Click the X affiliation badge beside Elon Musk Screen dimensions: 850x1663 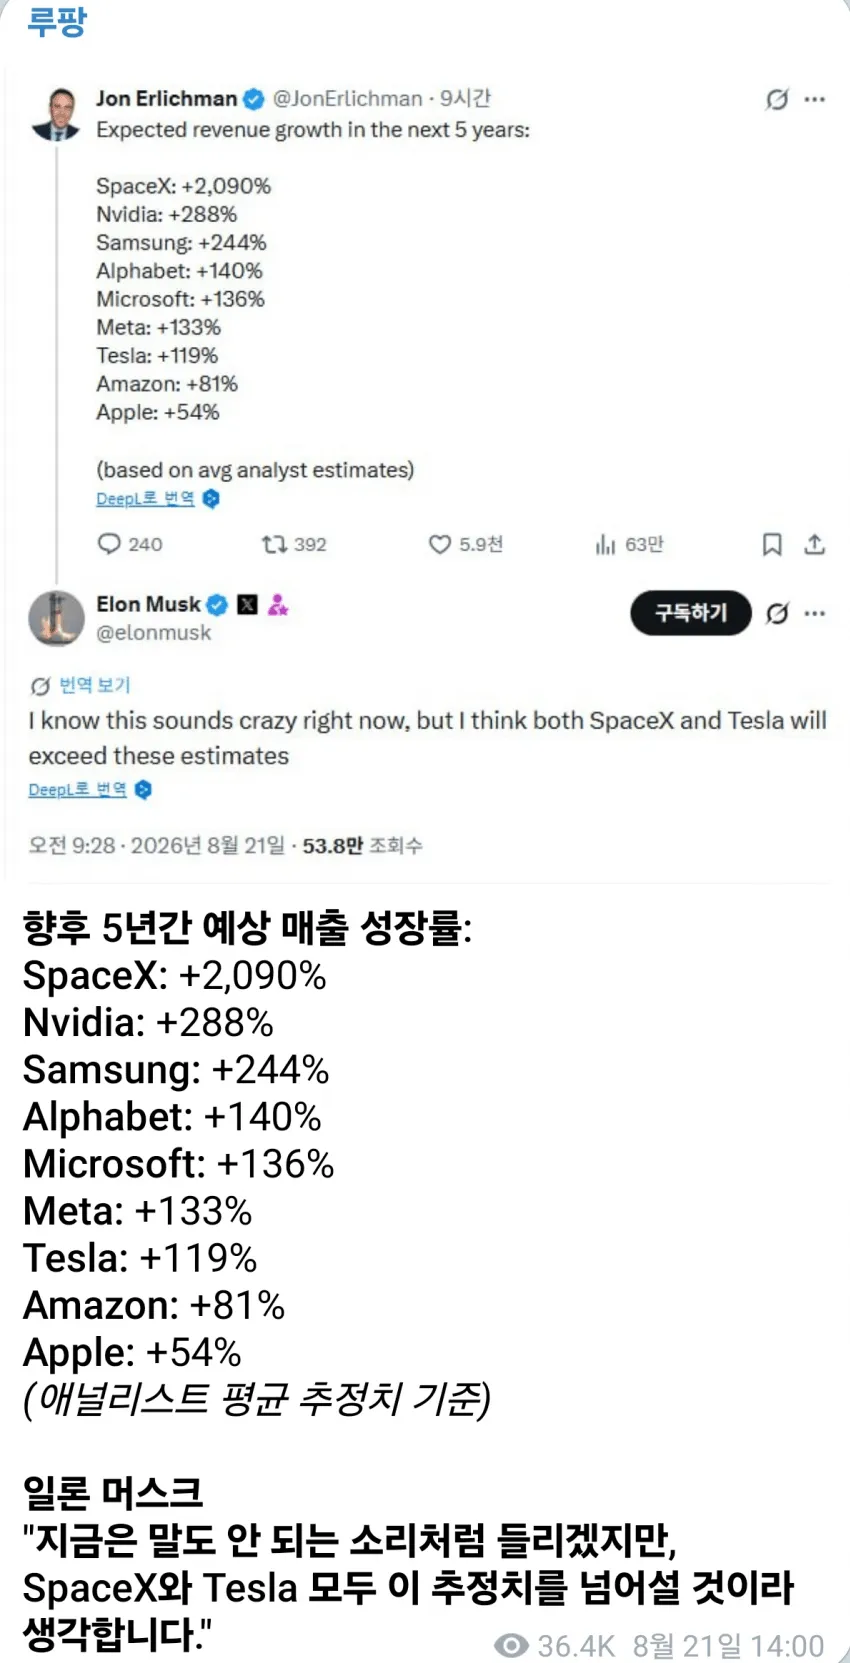click(x=247, y=604)
